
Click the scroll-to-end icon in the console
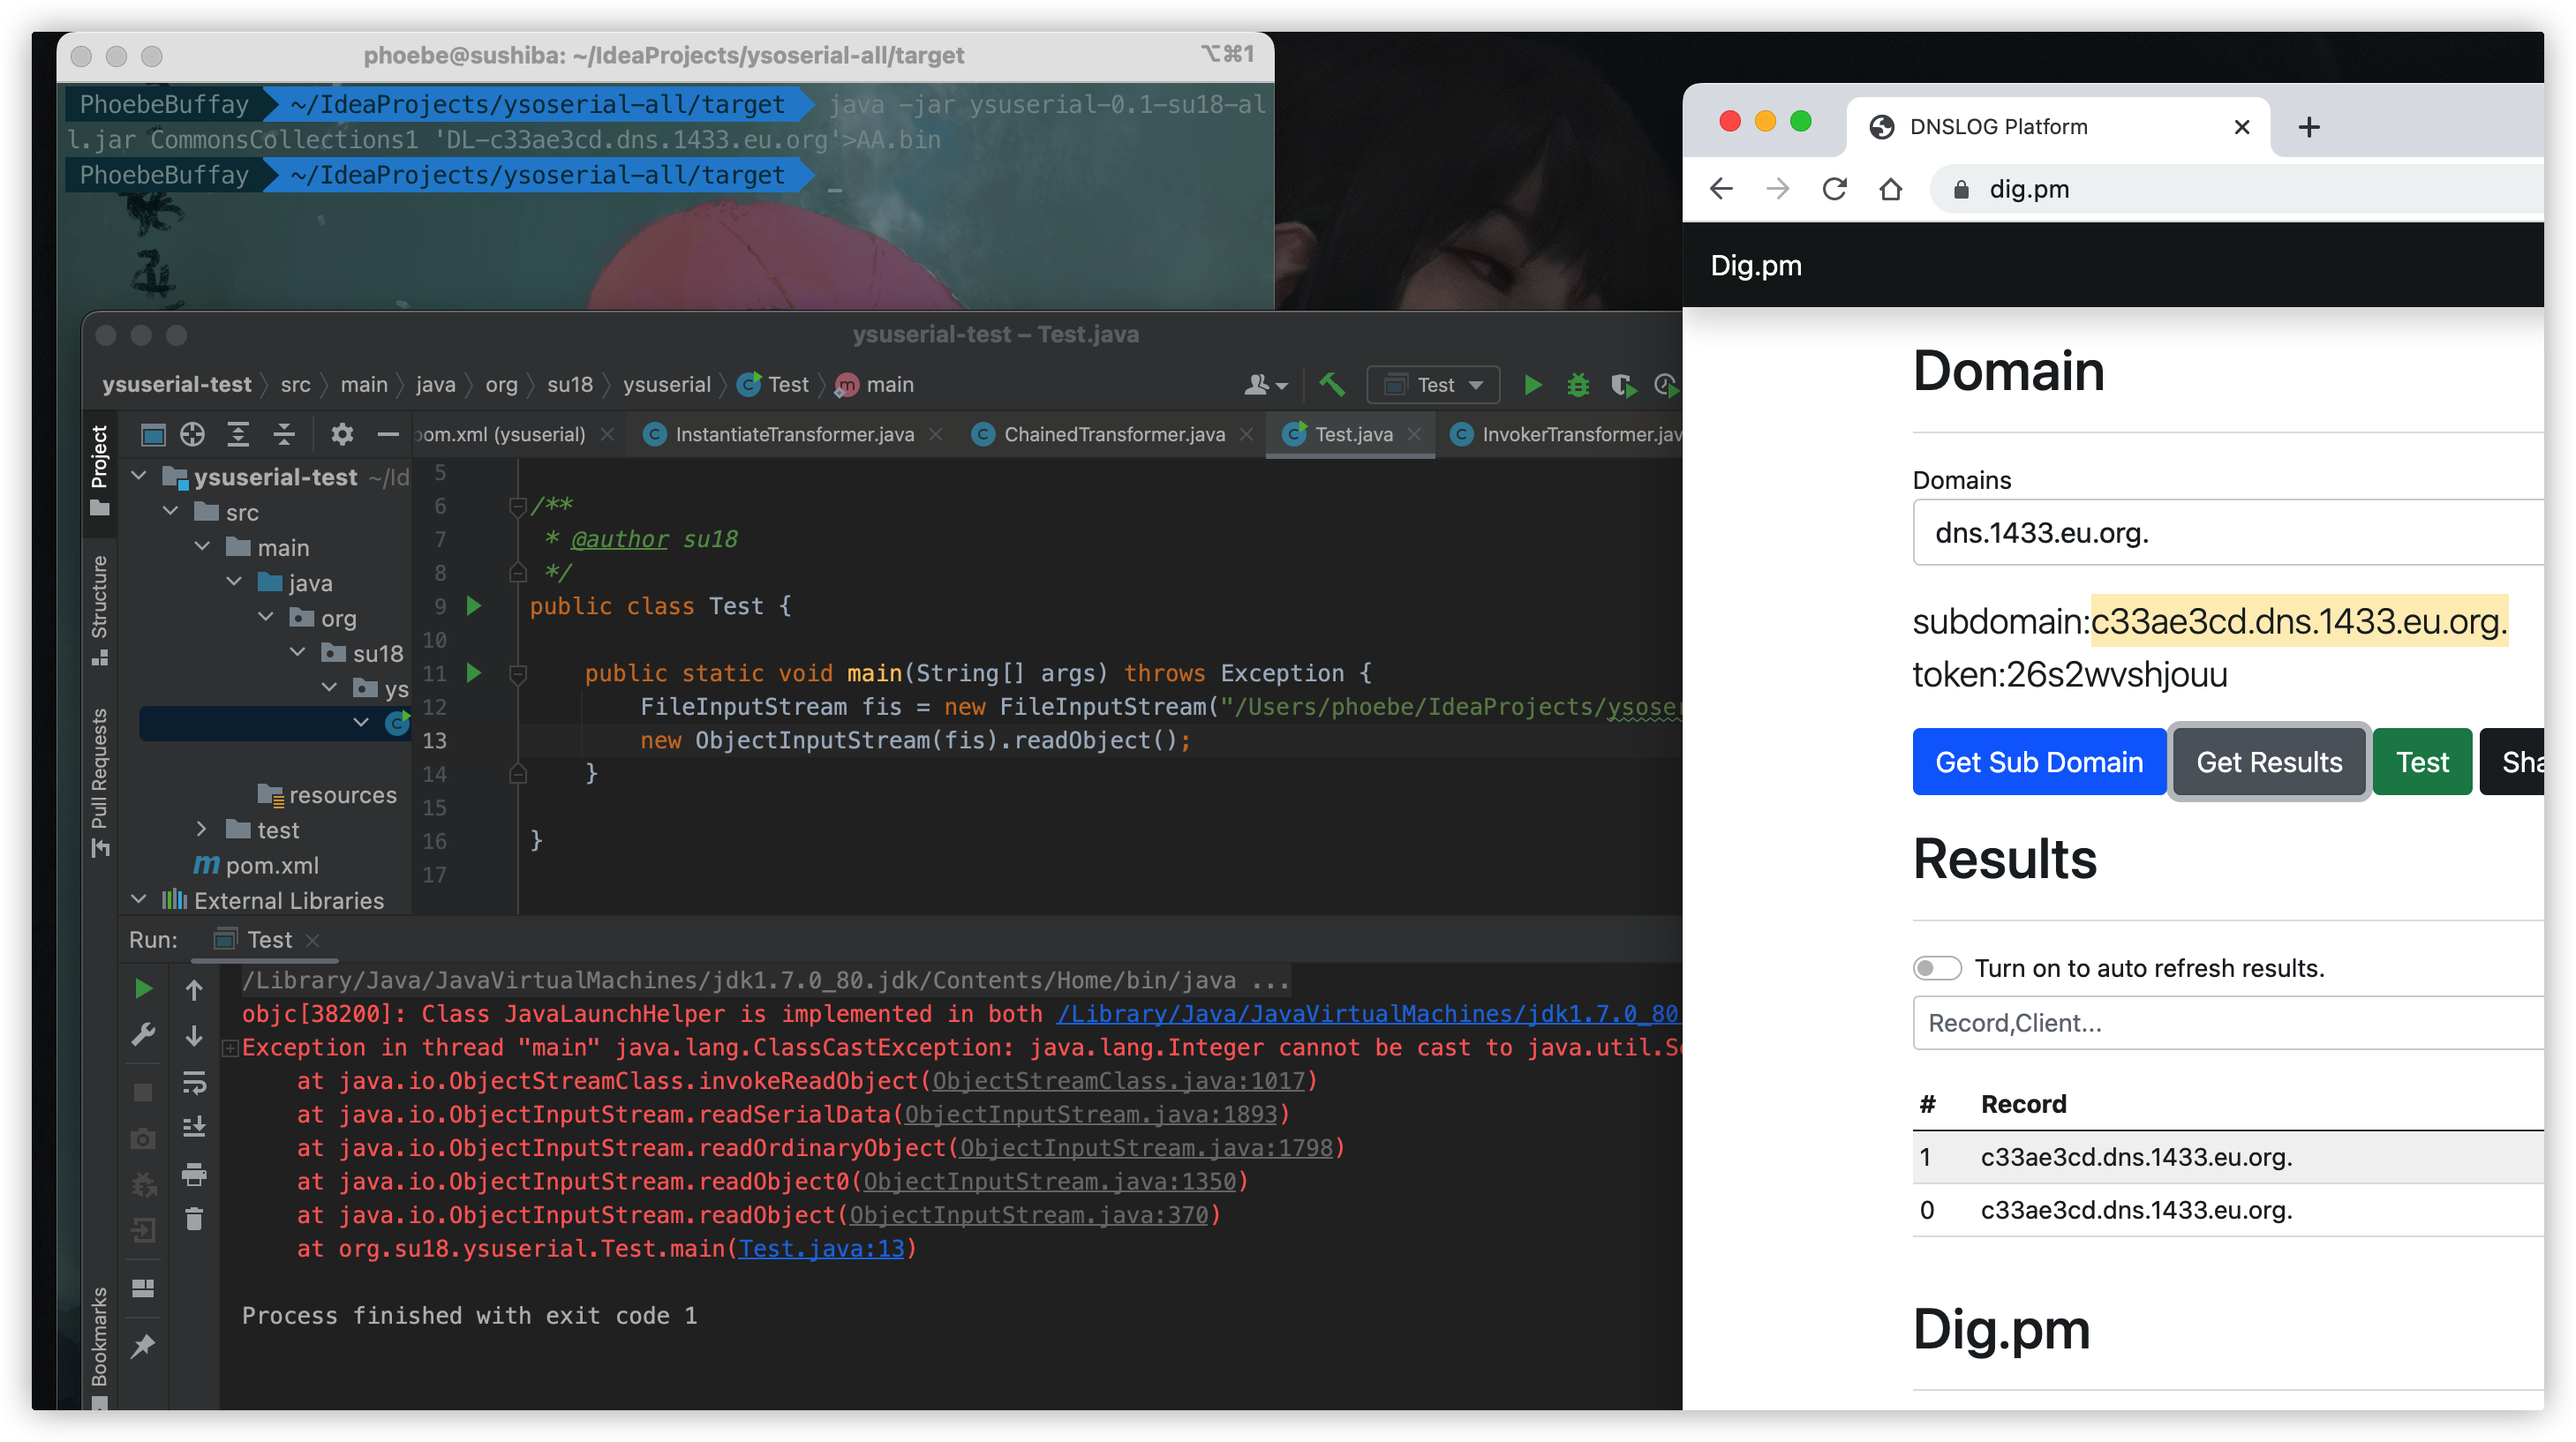click(x=194, y=1128)
